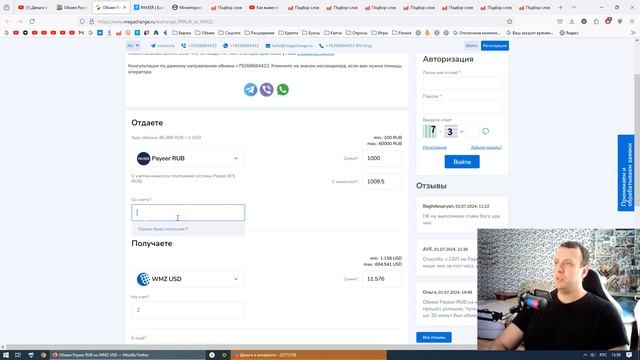The width and height of the screenshot is (640, 360).
Task: Click give amount field showing 1000
Action: click(382, 158)
